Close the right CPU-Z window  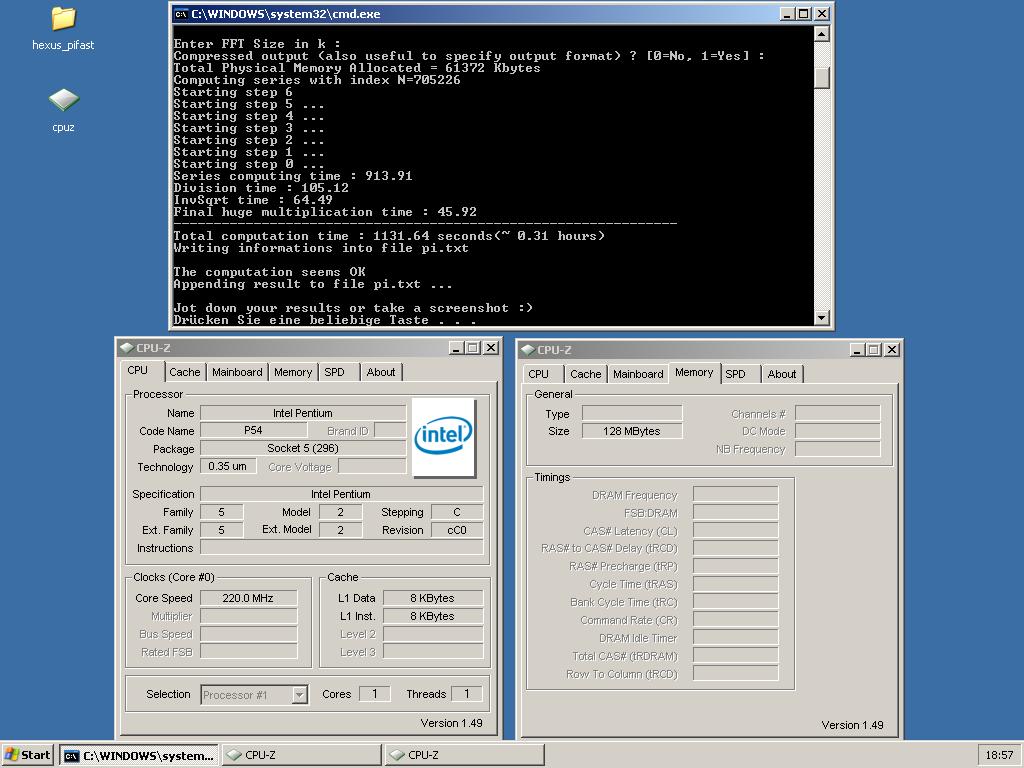click(x=892, y=350)
